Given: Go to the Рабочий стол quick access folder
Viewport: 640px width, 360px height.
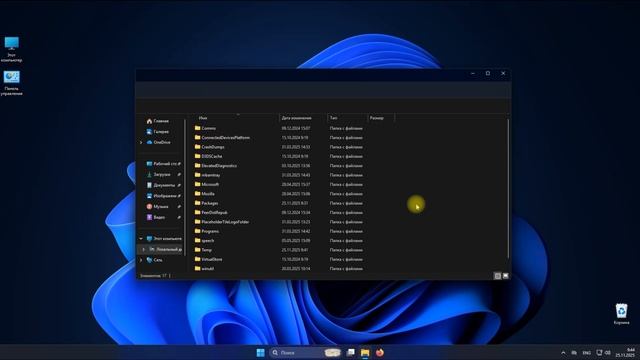Looking at the screenshot, I should tap(162, 164).
